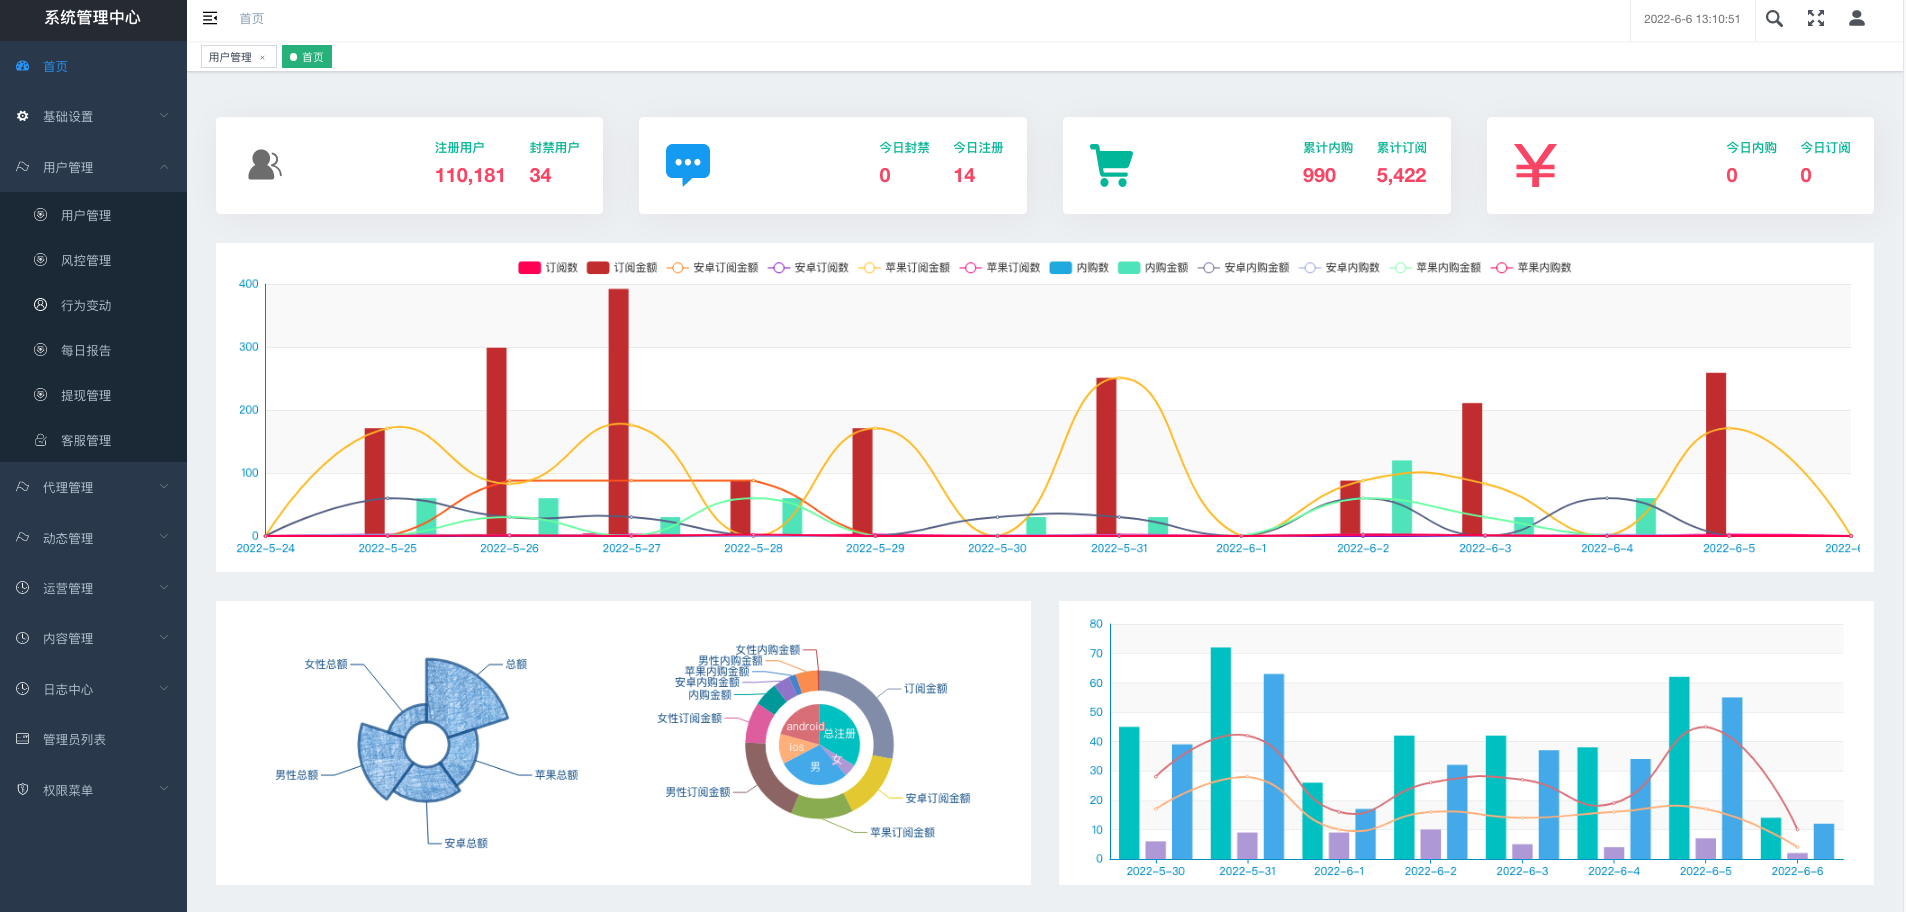Screen dimensions: 1906x912
Task: Toggle the 安卓订阅数 legend series
Action: [x=808, y=268]
